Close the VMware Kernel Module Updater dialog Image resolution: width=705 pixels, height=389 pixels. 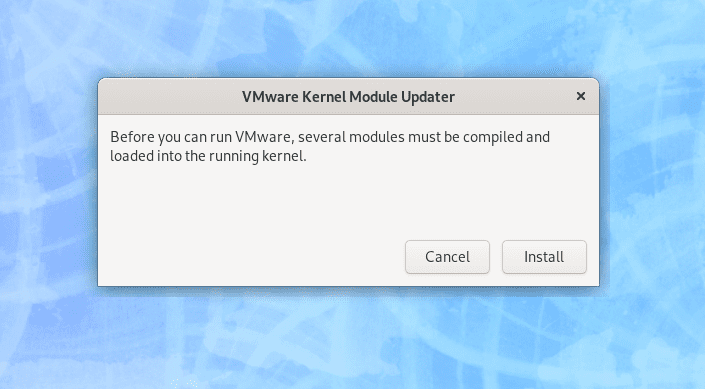581,96
